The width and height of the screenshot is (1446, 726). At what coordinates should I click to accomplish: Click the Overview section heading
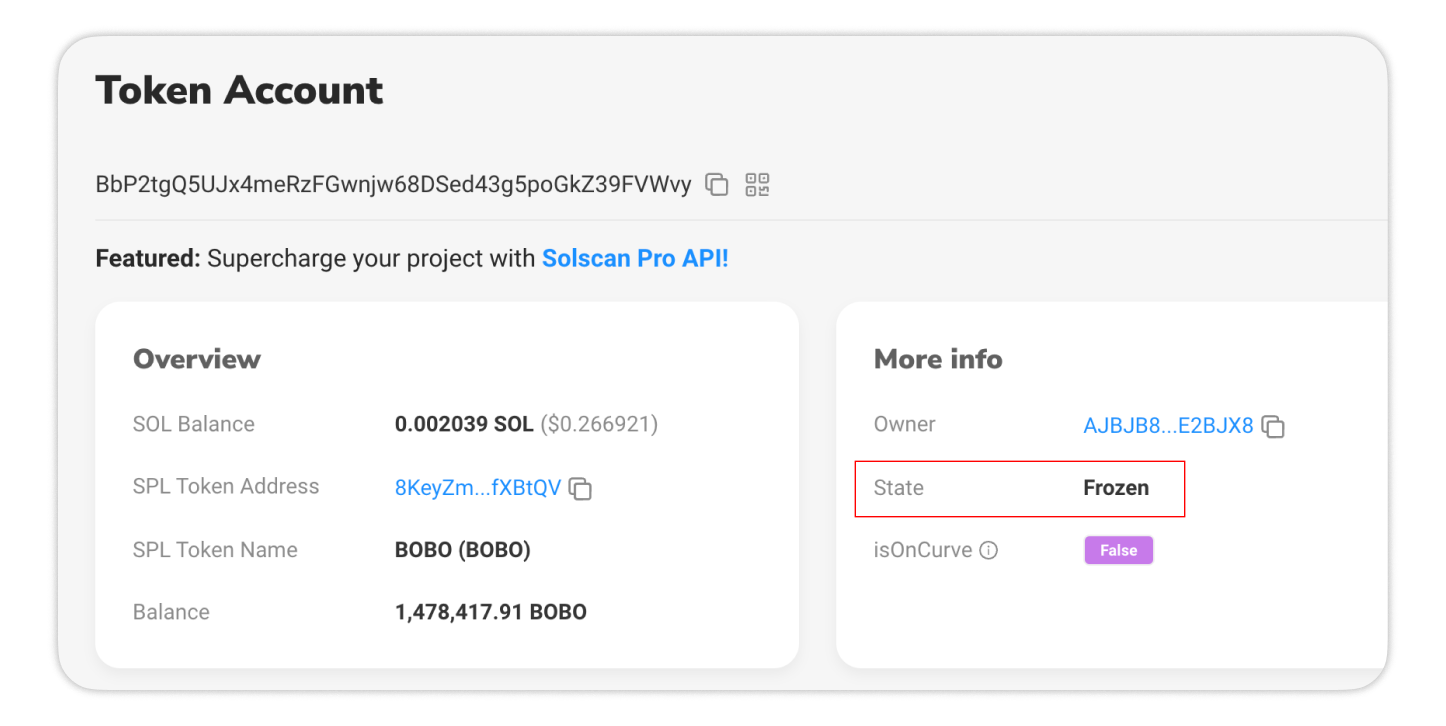coord(197,360)
